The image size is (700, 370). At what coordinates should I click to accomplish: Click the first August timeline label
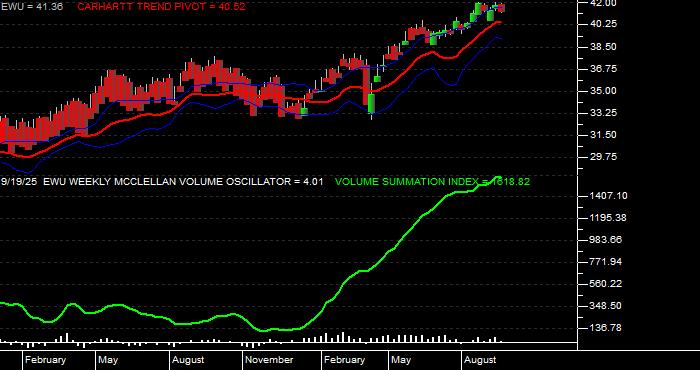(188, 360)
